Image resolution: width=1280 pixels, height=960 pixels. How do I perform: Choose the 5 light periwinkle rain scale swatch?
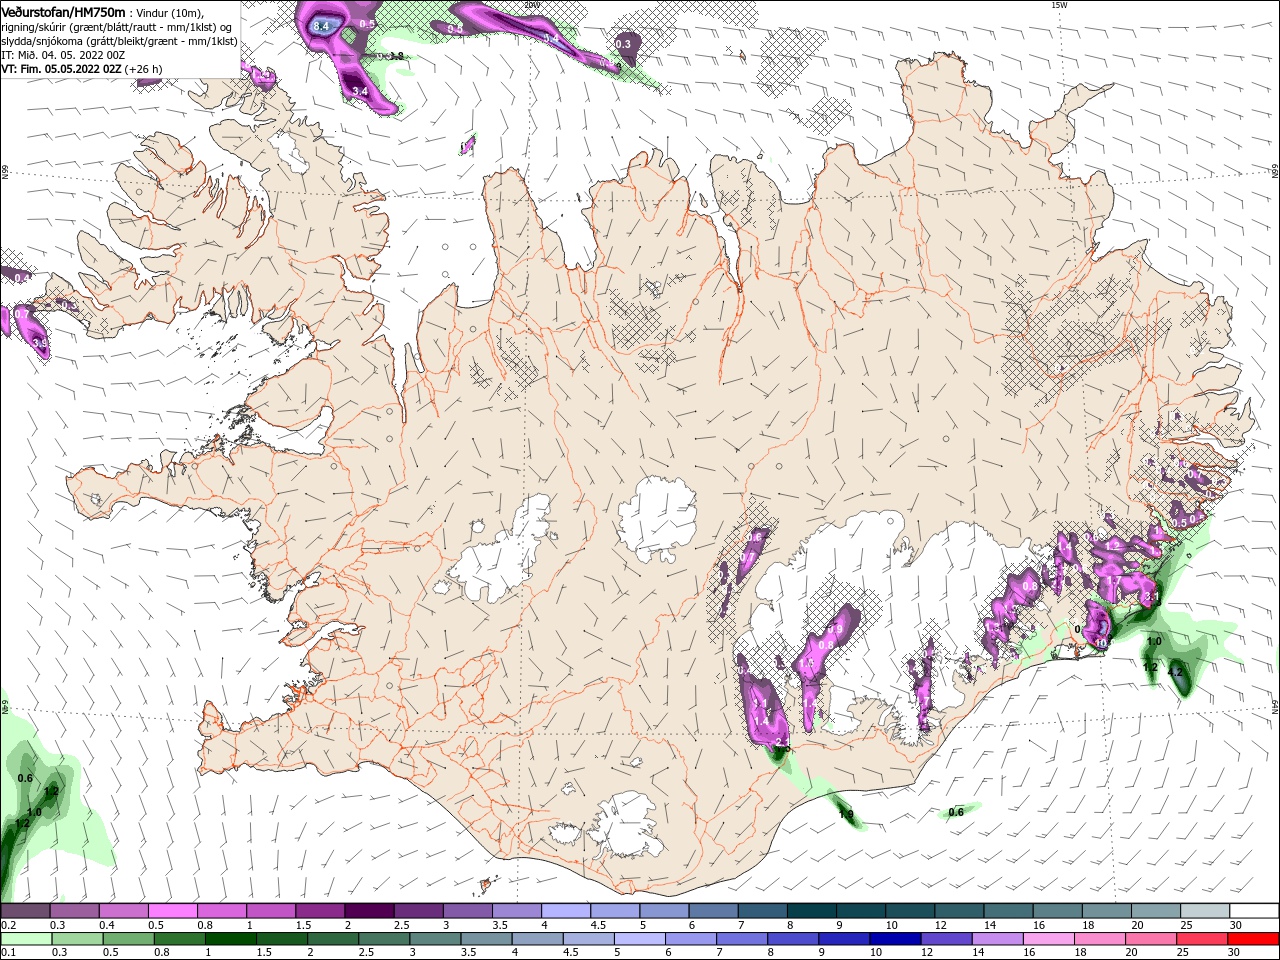click(640, 939)
